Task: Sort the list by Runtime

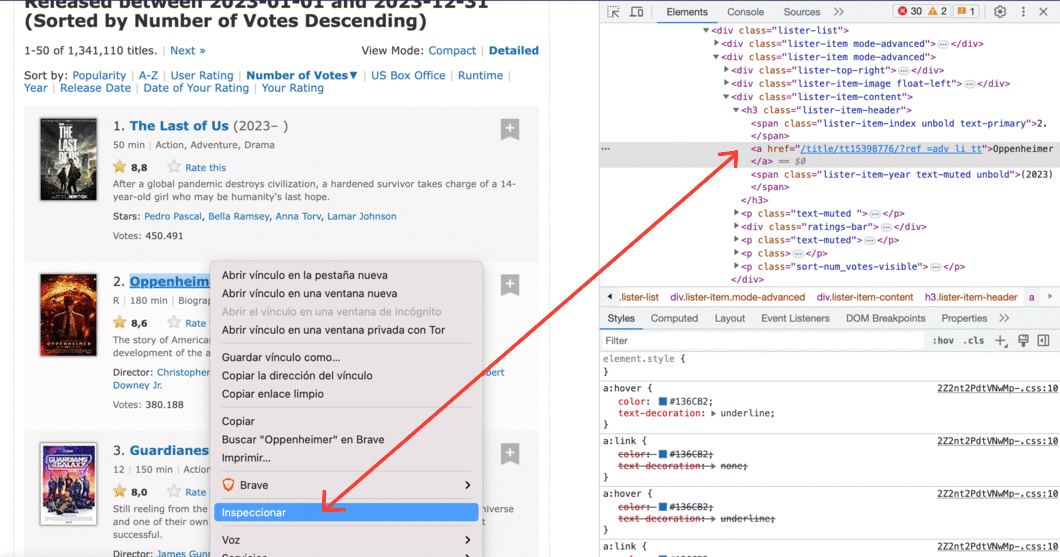Action: click(481, 75)
